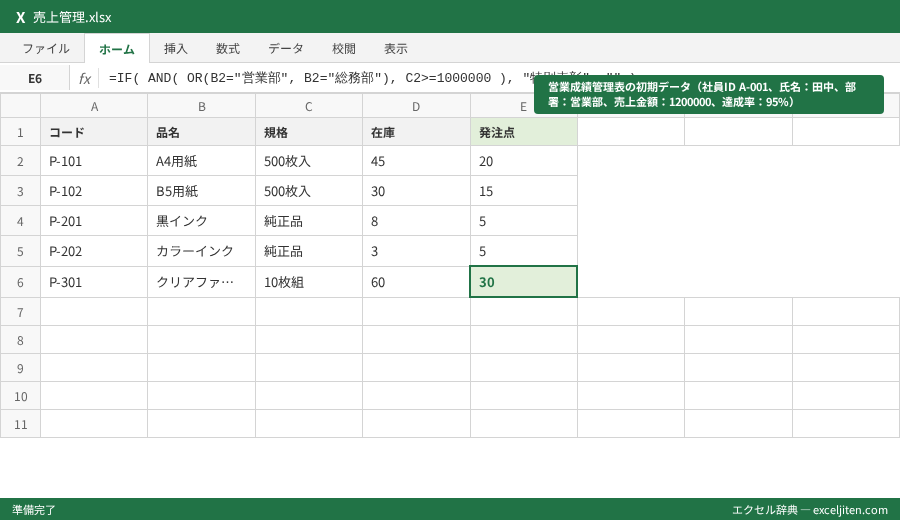This screenshot has height=520, width=900.
Task: Click the コード header cell
Action: point(94,133)
